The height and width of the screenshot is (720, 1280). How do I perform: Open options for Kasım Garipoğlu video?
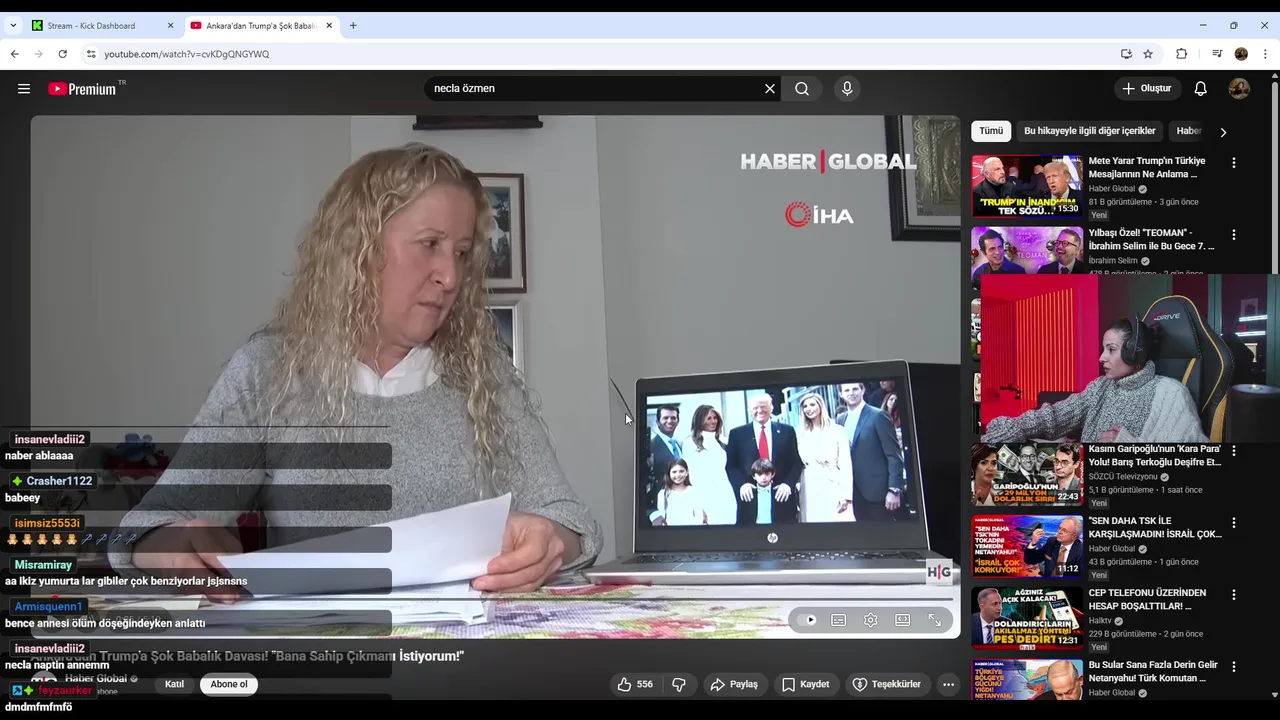[1234, 450]
